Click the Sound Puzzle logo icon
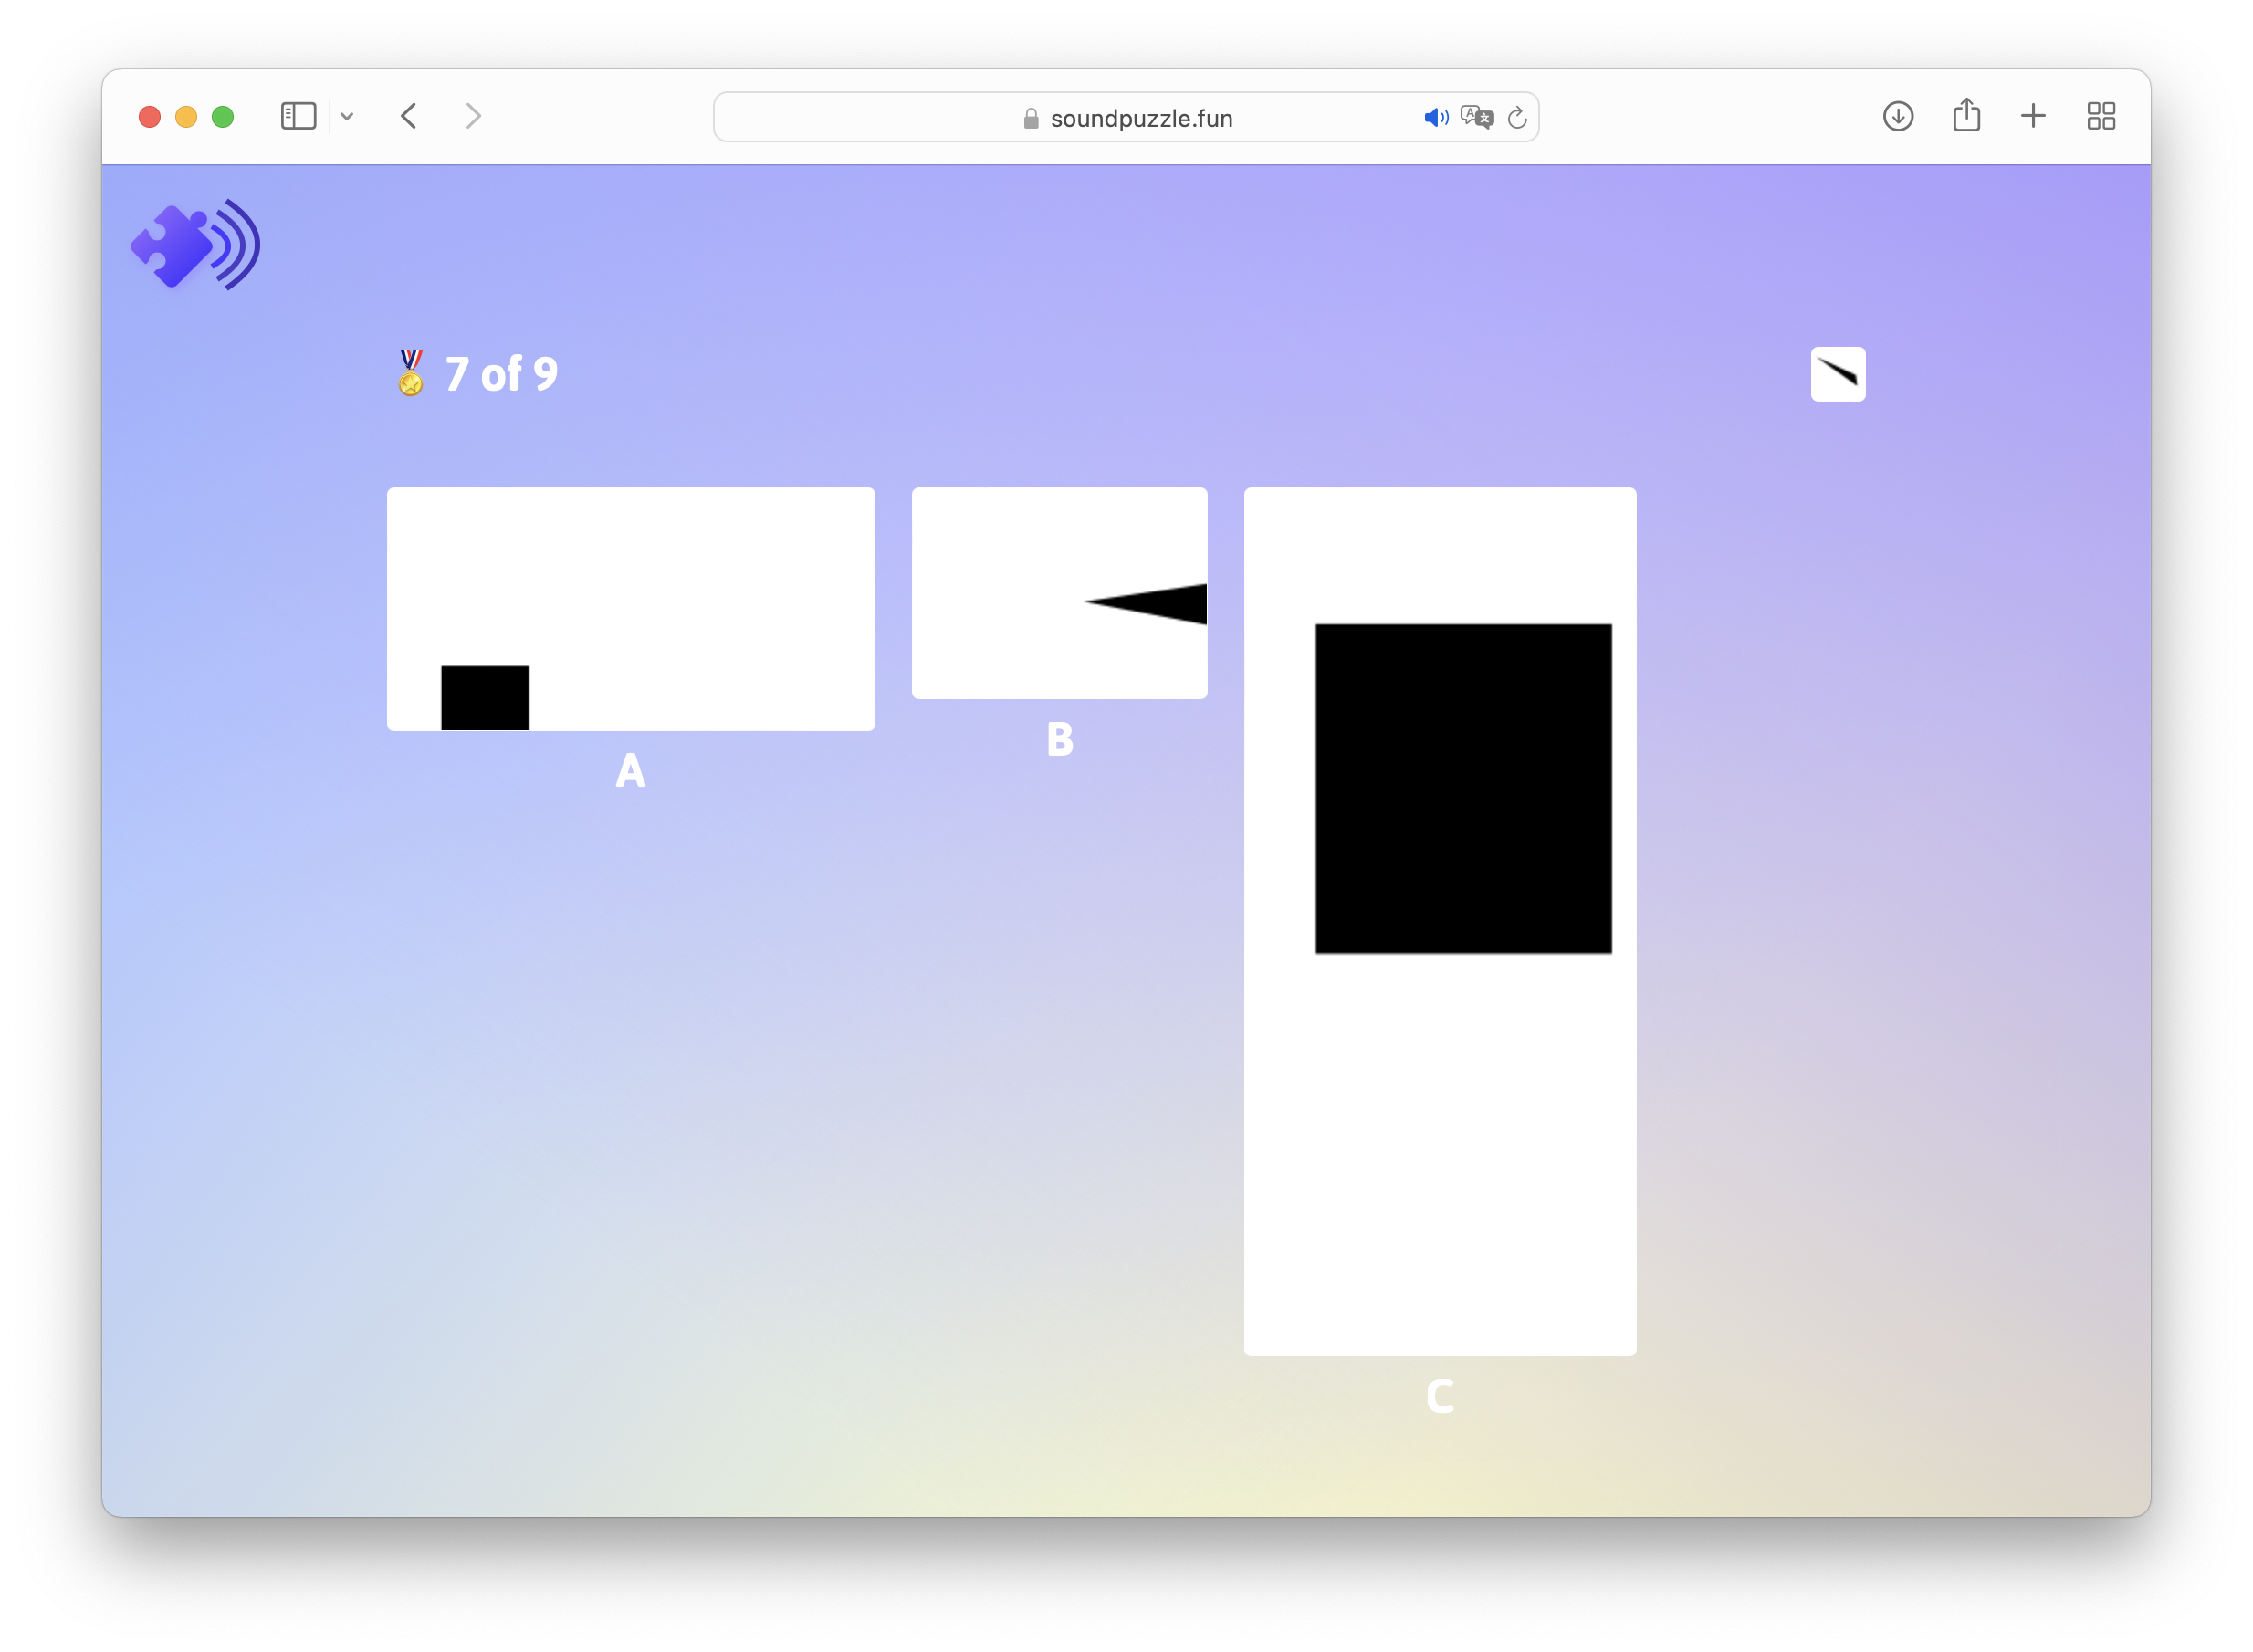2253x1652 pixels. coord(195,245)
